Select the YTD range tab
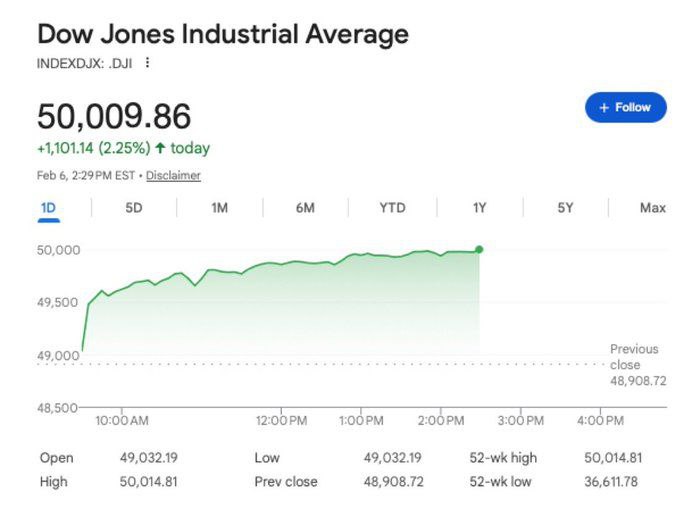Image resolution: width=680 pixels, height=517 pixels. click(x=392, y=208)
